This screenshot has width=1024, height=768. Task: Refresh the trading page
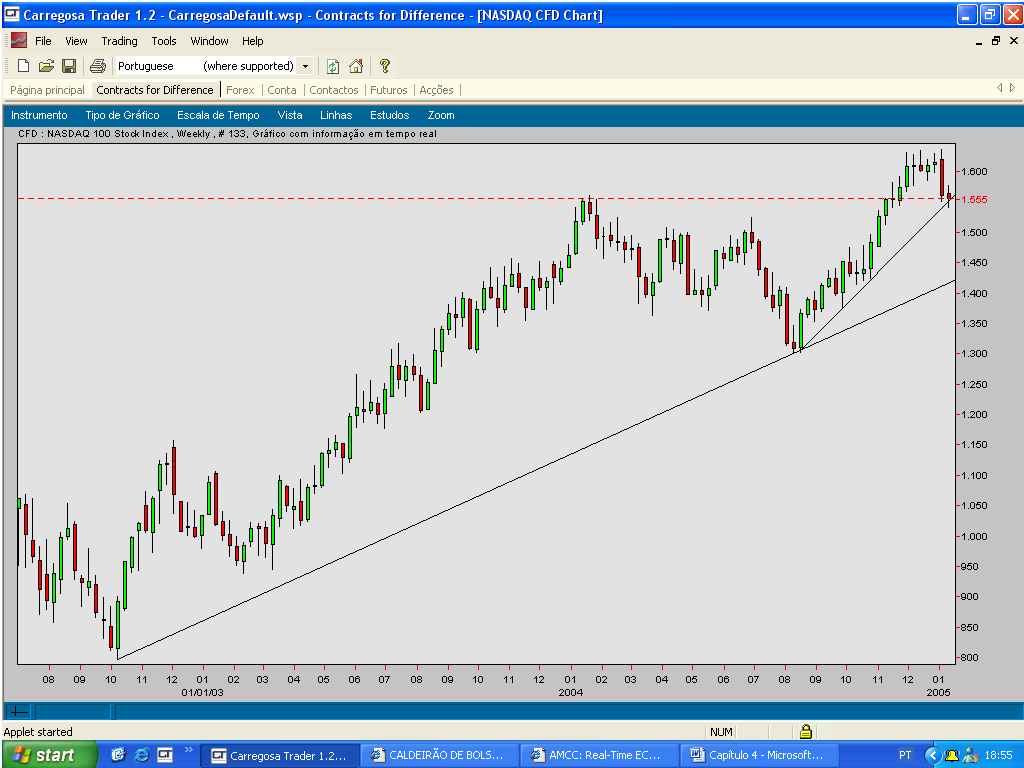pyautogui.click(x=333, y=65)
